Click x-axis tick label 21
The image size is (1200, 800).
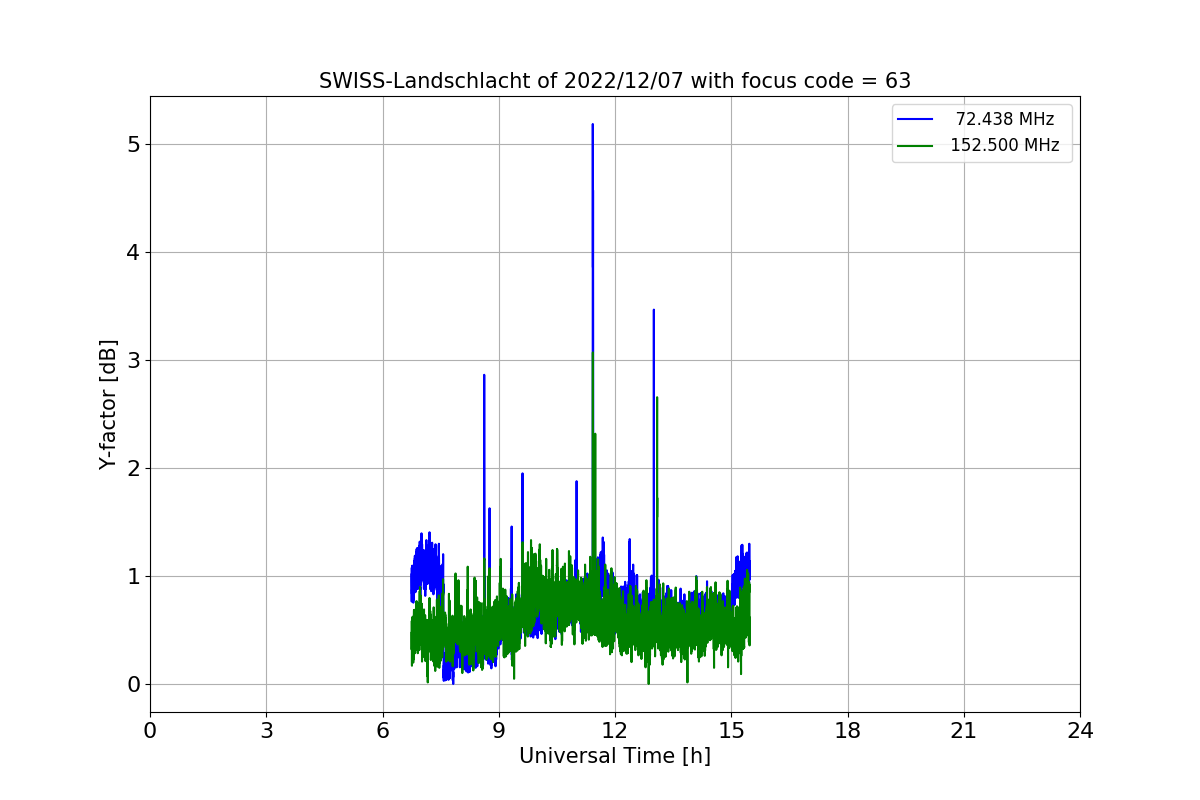coord(964,731)
